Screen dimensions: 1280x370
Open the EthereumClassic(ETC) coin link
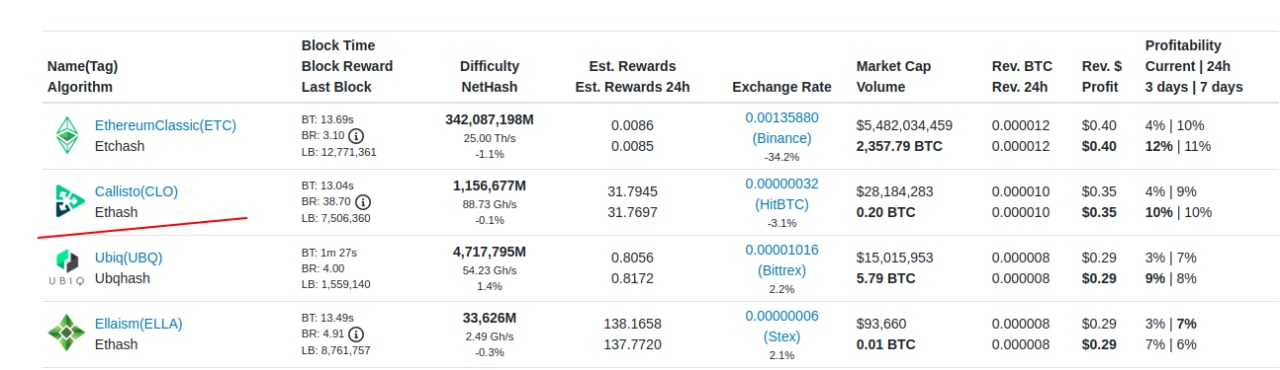pyautogui.click(x=165, y=125)
